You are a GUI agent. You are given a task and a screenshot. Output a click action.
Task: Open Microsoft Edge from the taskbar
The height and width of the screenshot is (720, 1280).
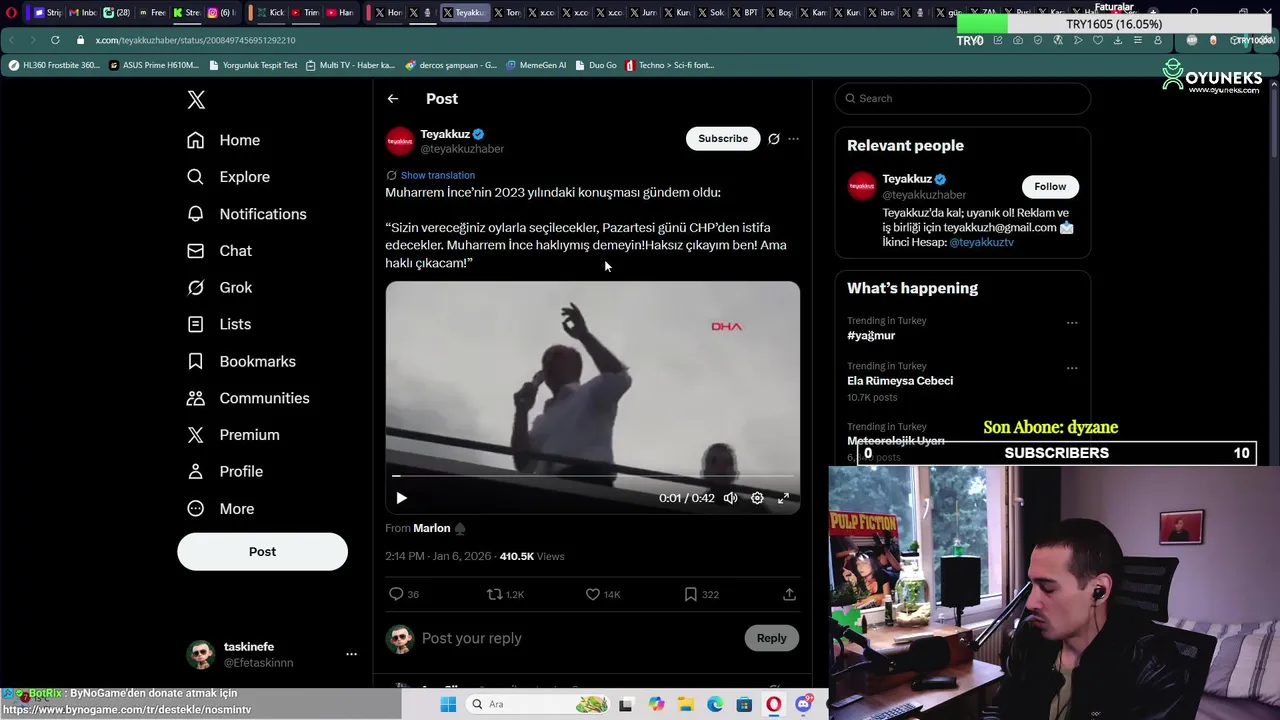point(715,704)
